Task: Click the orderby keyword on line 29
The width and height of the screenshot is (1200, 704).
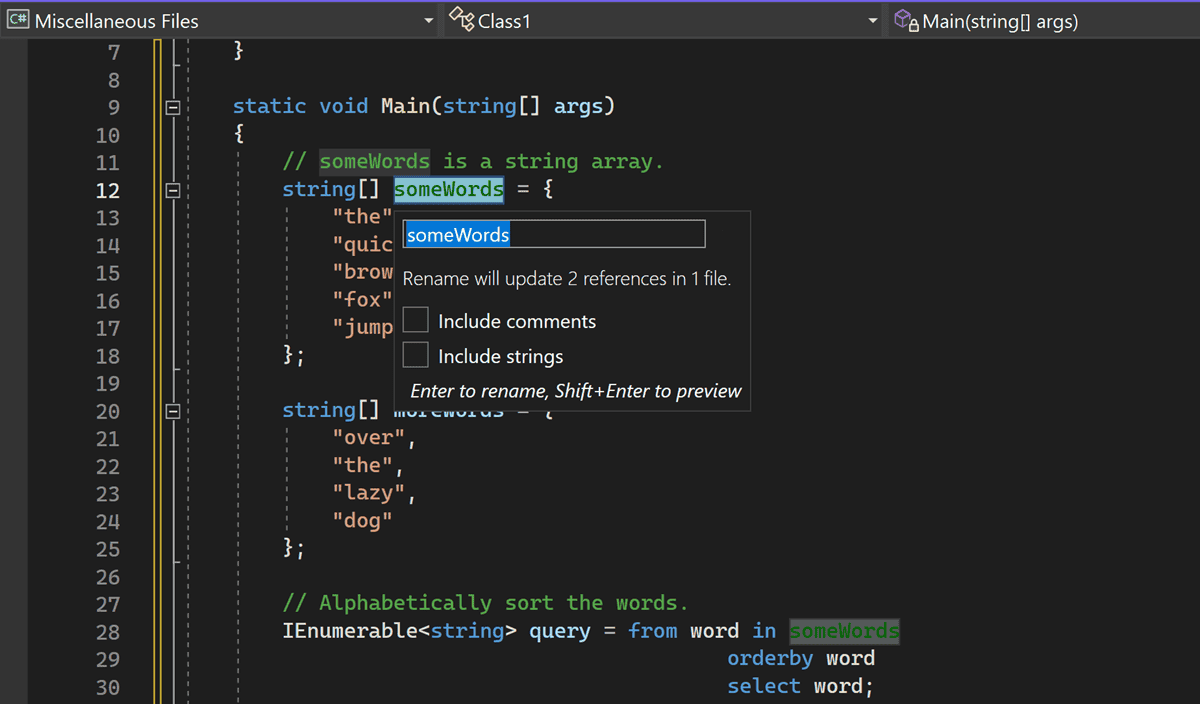Action: click(x=770, y=658)
